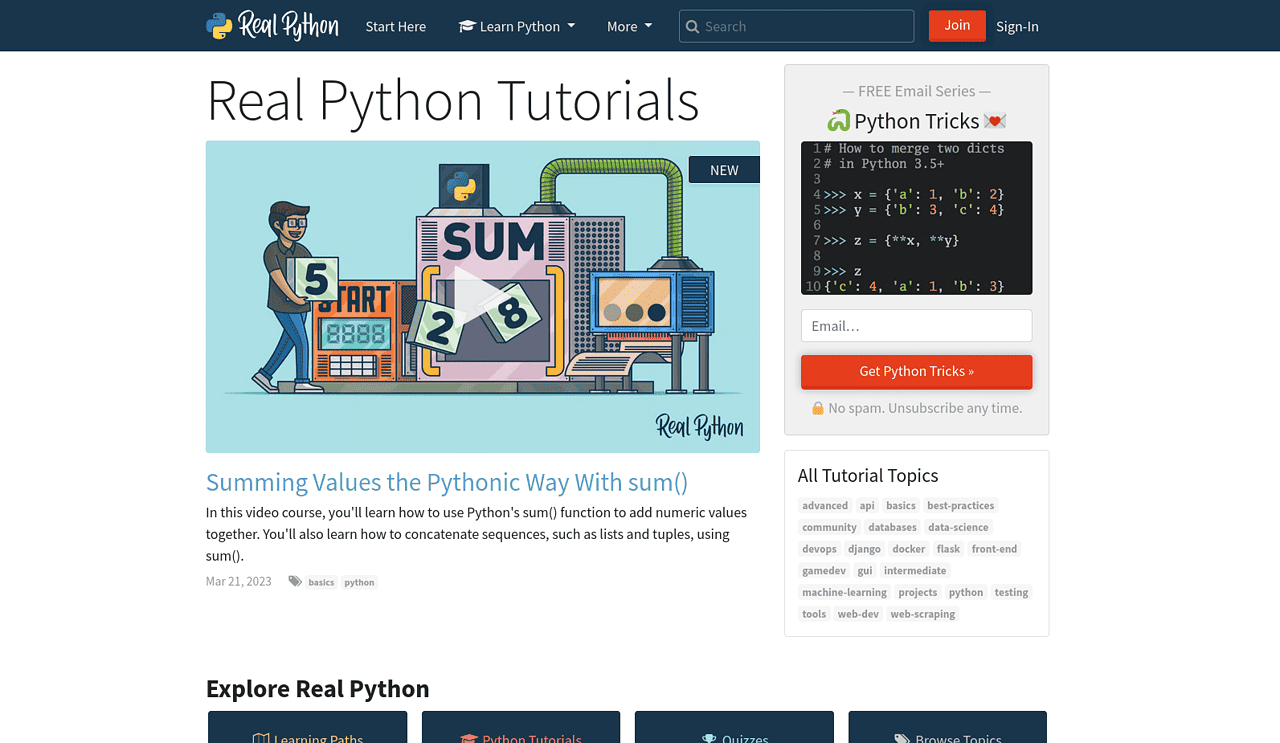Select the web-dev topic tag
This screenshot has width=1280, height=743.
858,614
